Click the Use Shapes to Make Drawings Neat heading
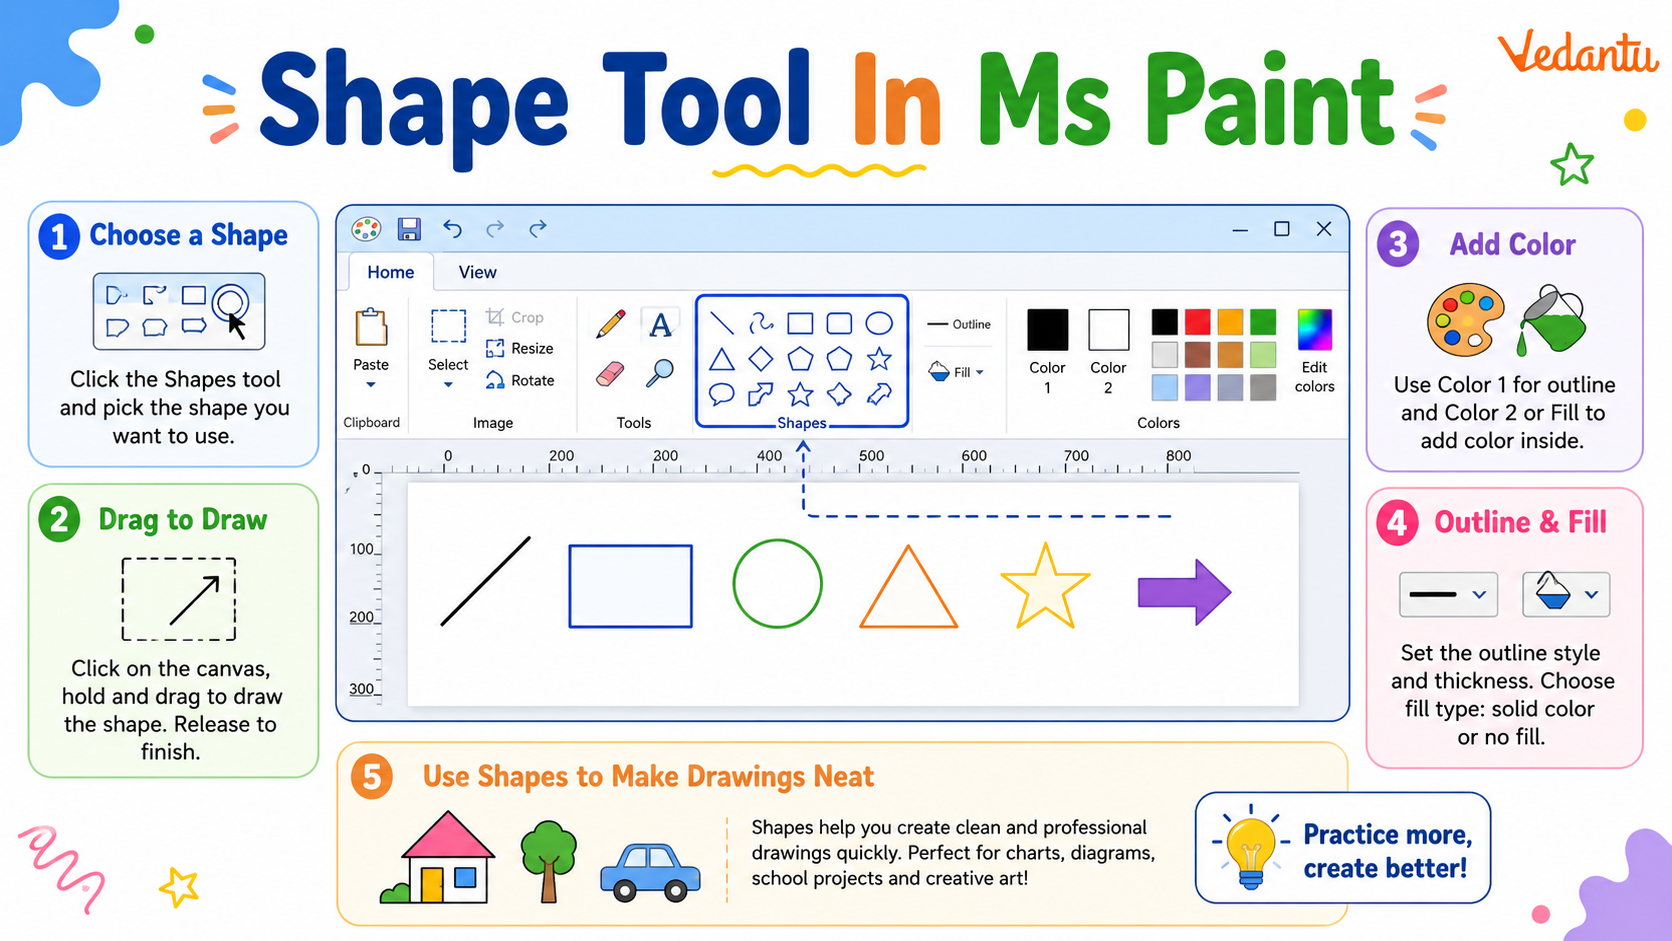Viewport: 1672px width, 941px height. [x=648, y=777]
